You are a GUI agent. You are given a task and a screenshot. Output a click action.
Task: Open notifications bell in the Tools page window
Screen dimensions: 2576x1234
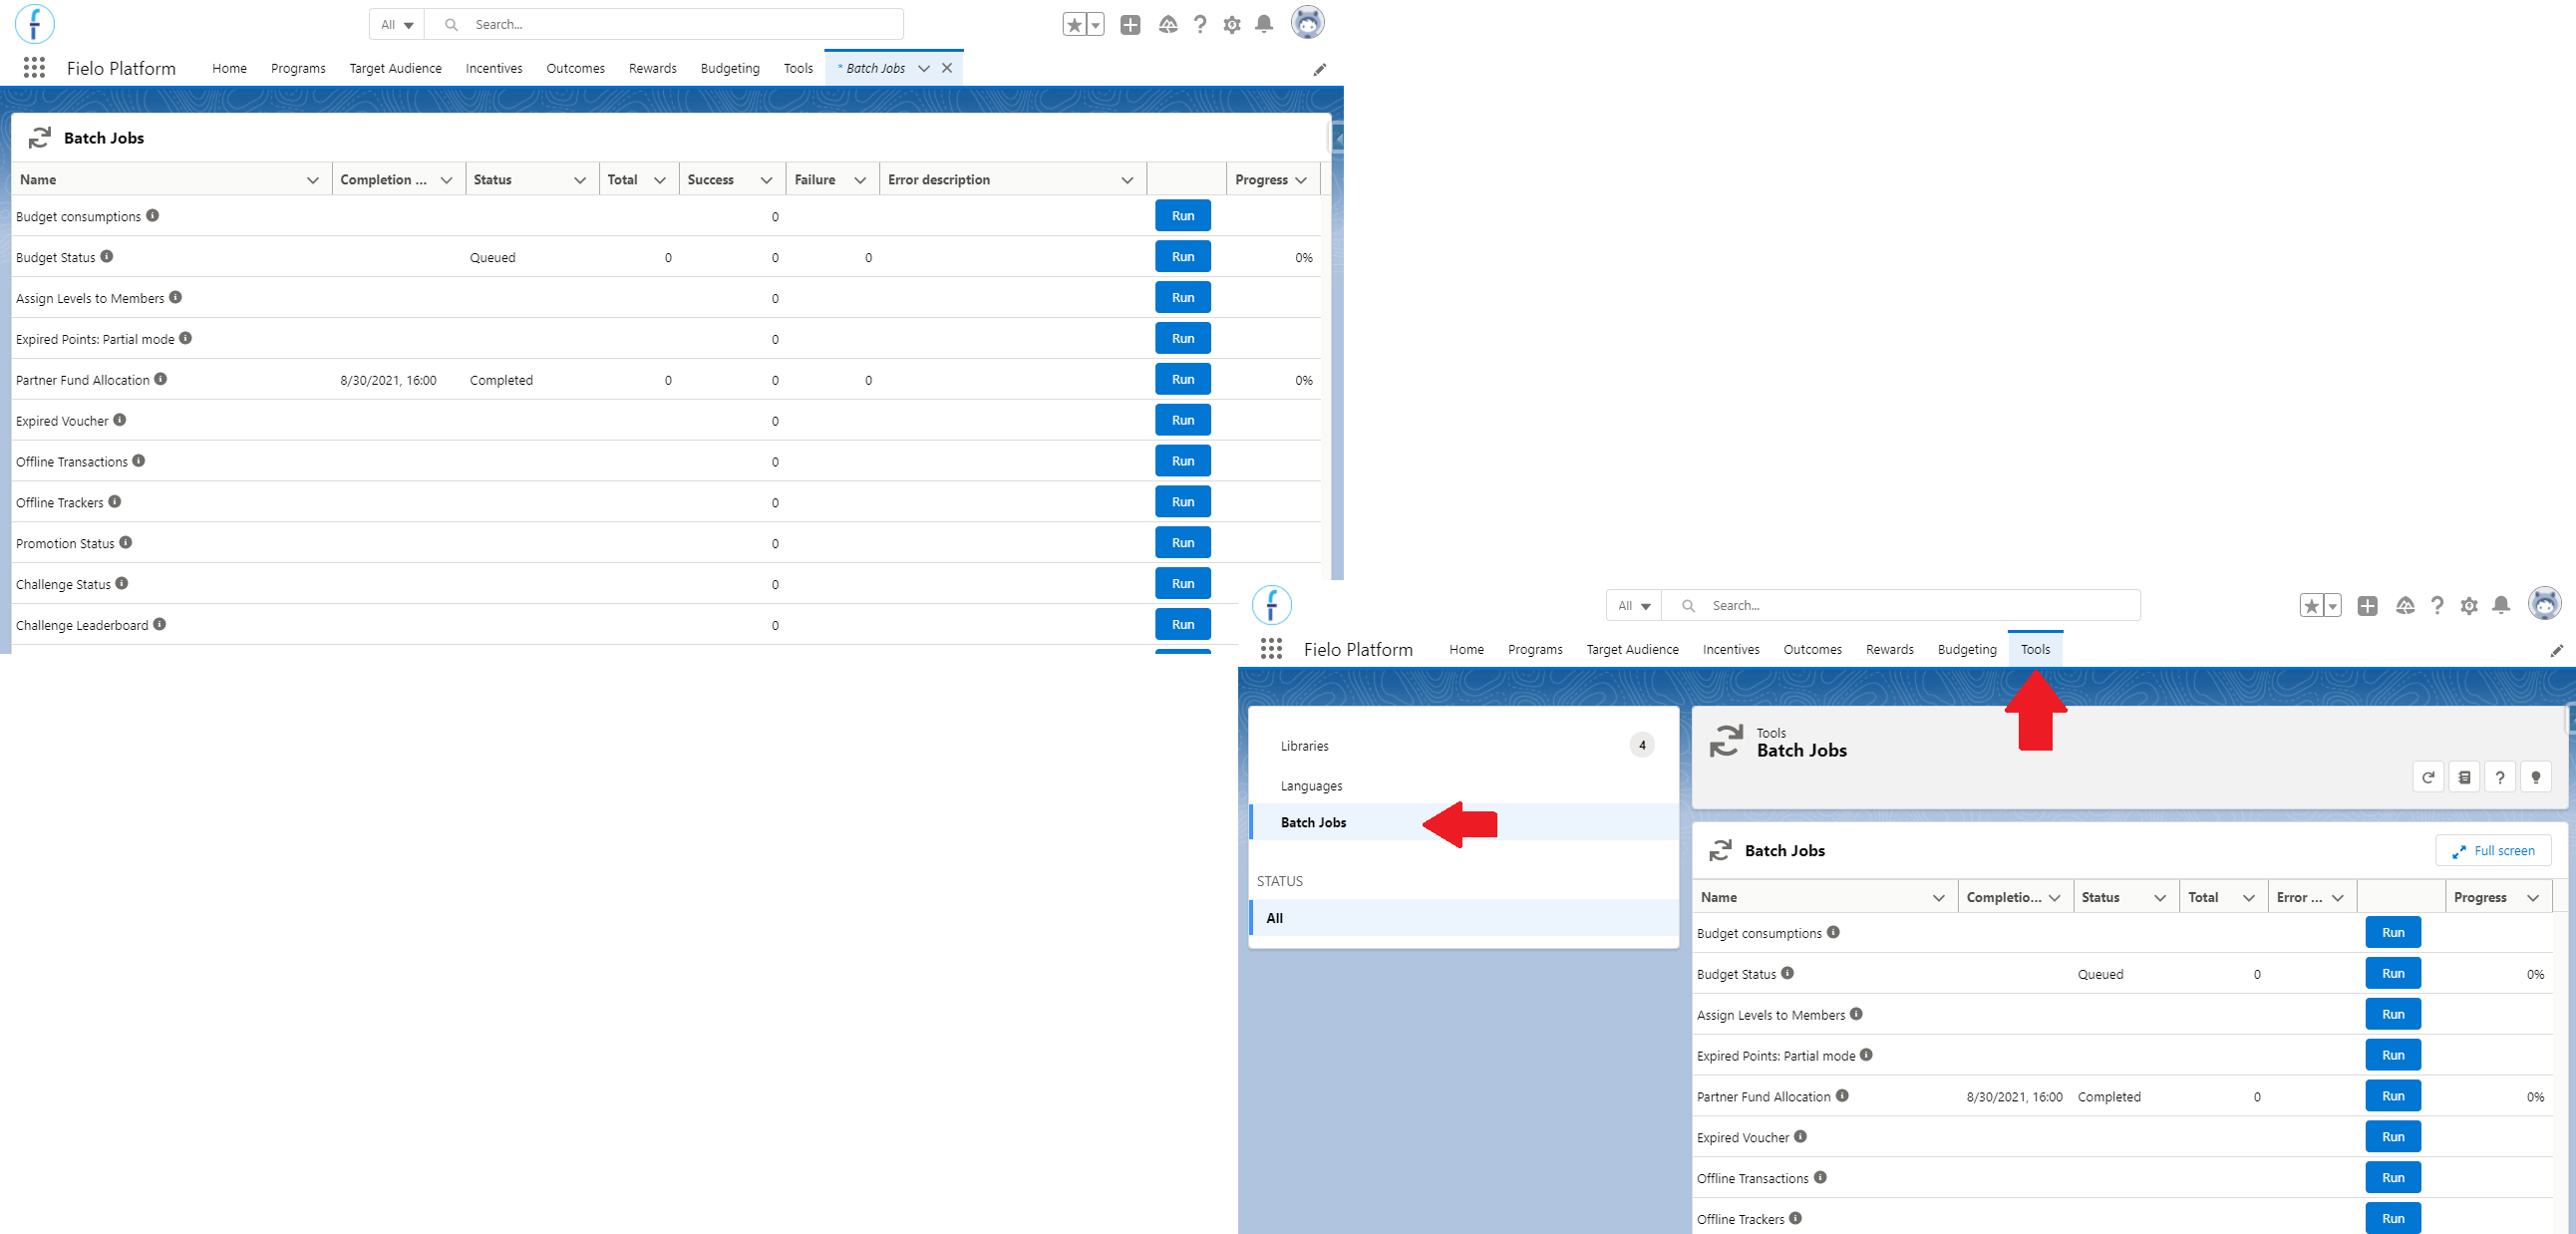point(2501,605)
